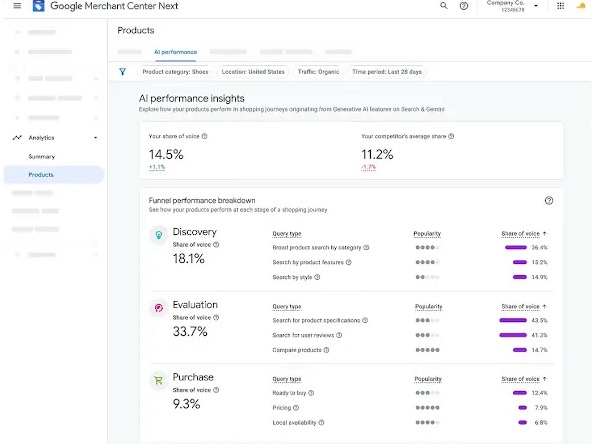
Task: Click info icon for Search for product specifications
Action: click(365, 320)
